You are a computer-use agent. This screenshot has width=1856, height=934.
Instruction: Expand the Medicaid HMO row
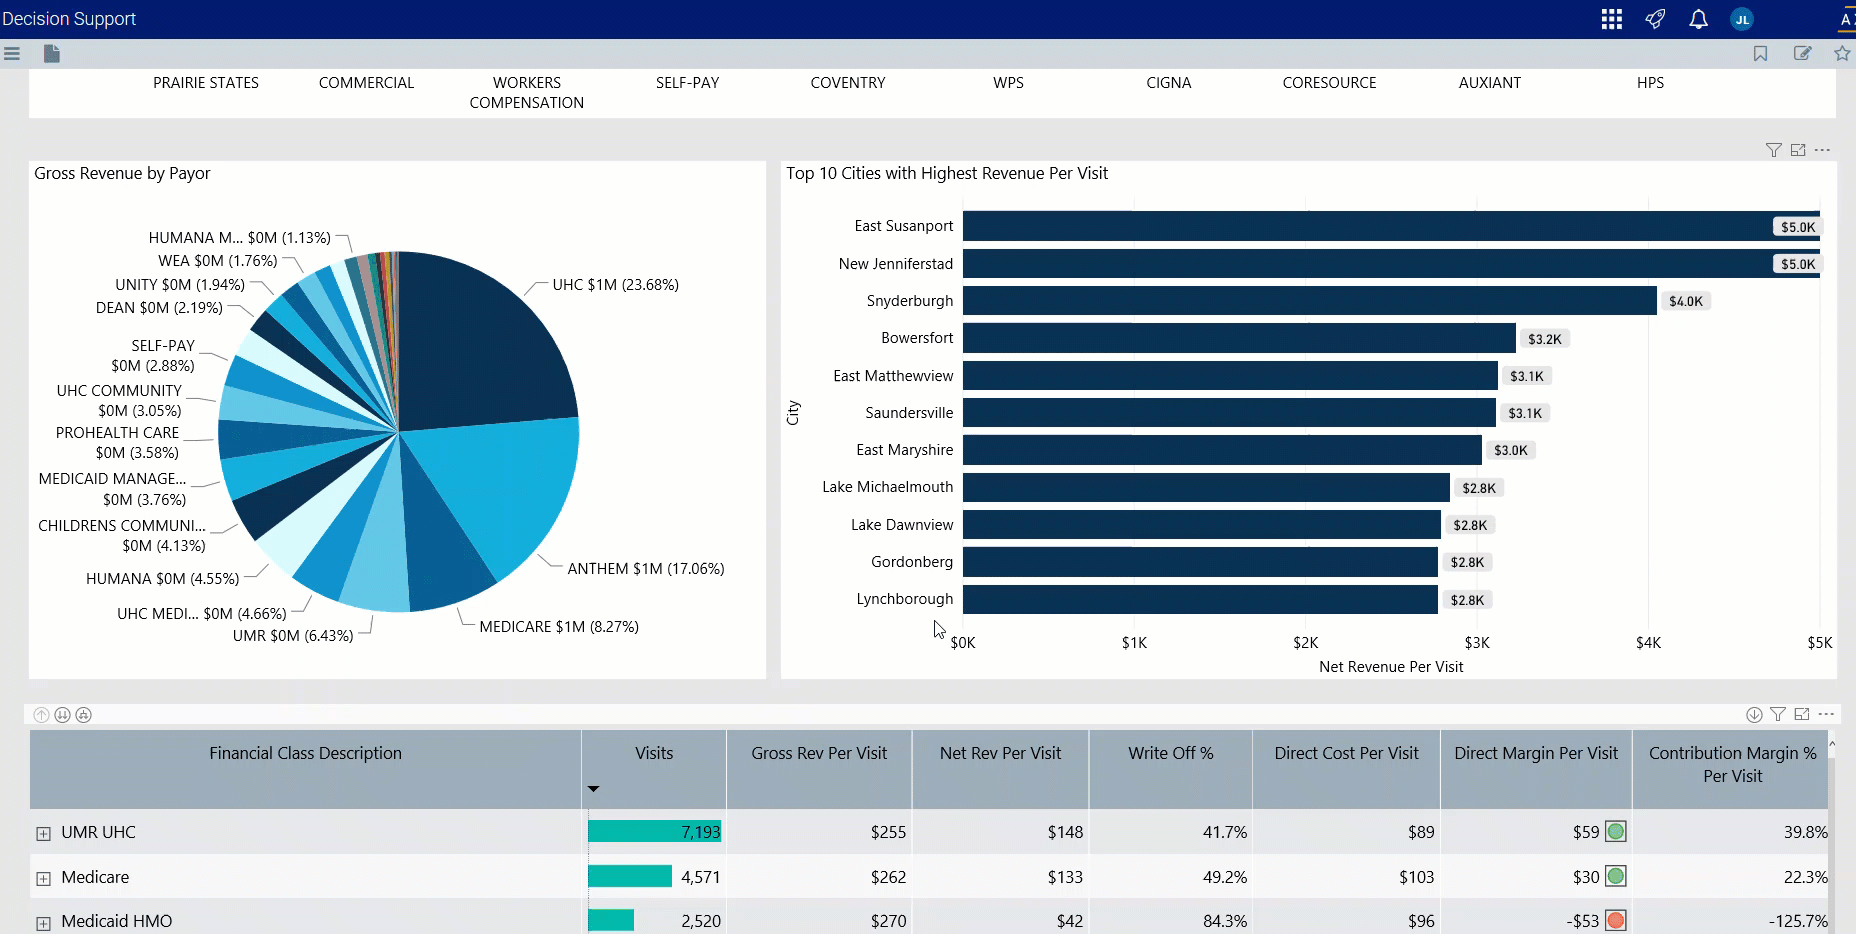click(43, 922)
